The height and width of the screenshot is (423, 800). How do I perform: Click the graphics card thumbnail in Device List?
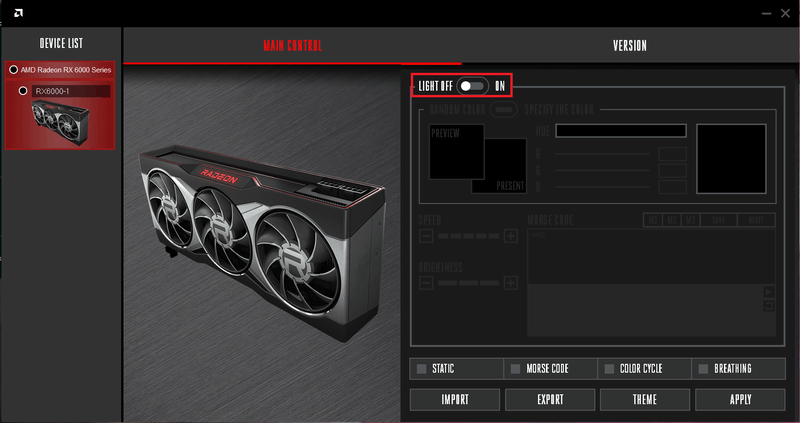point(60,122)
